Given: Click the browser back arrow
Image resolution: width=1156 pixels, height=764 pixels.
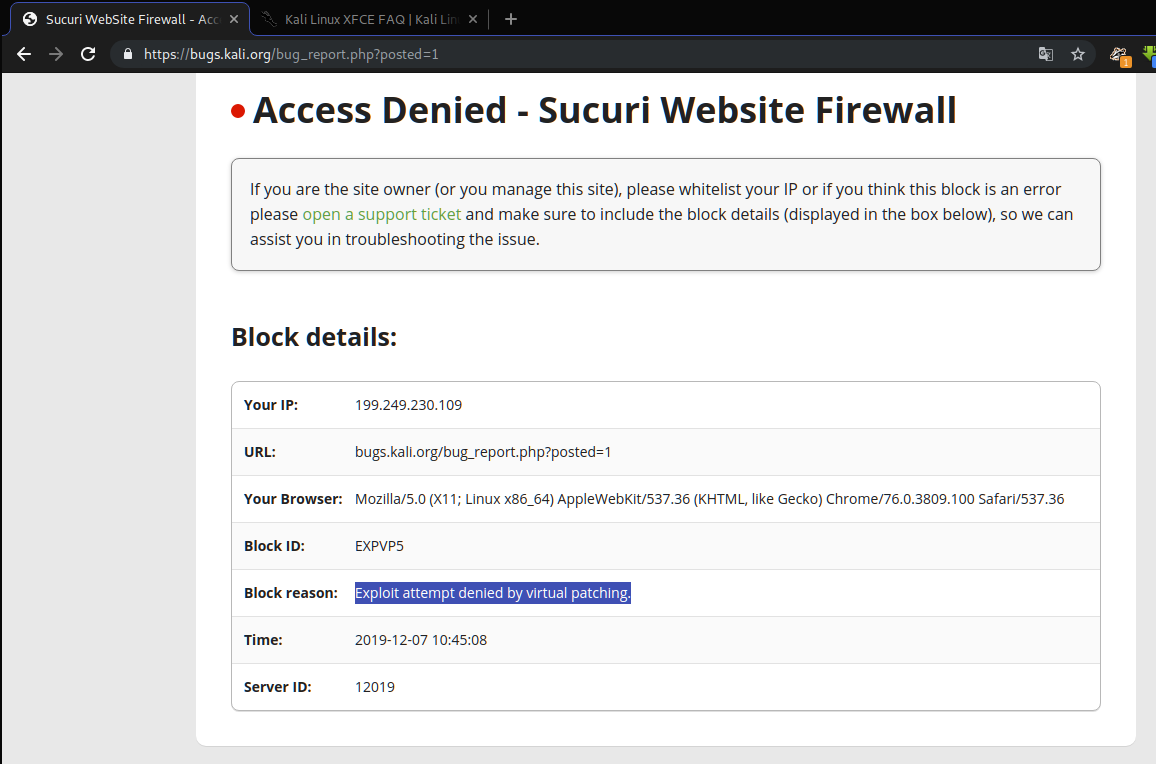Looking at the screenshot, I should [x=24, y=54].
